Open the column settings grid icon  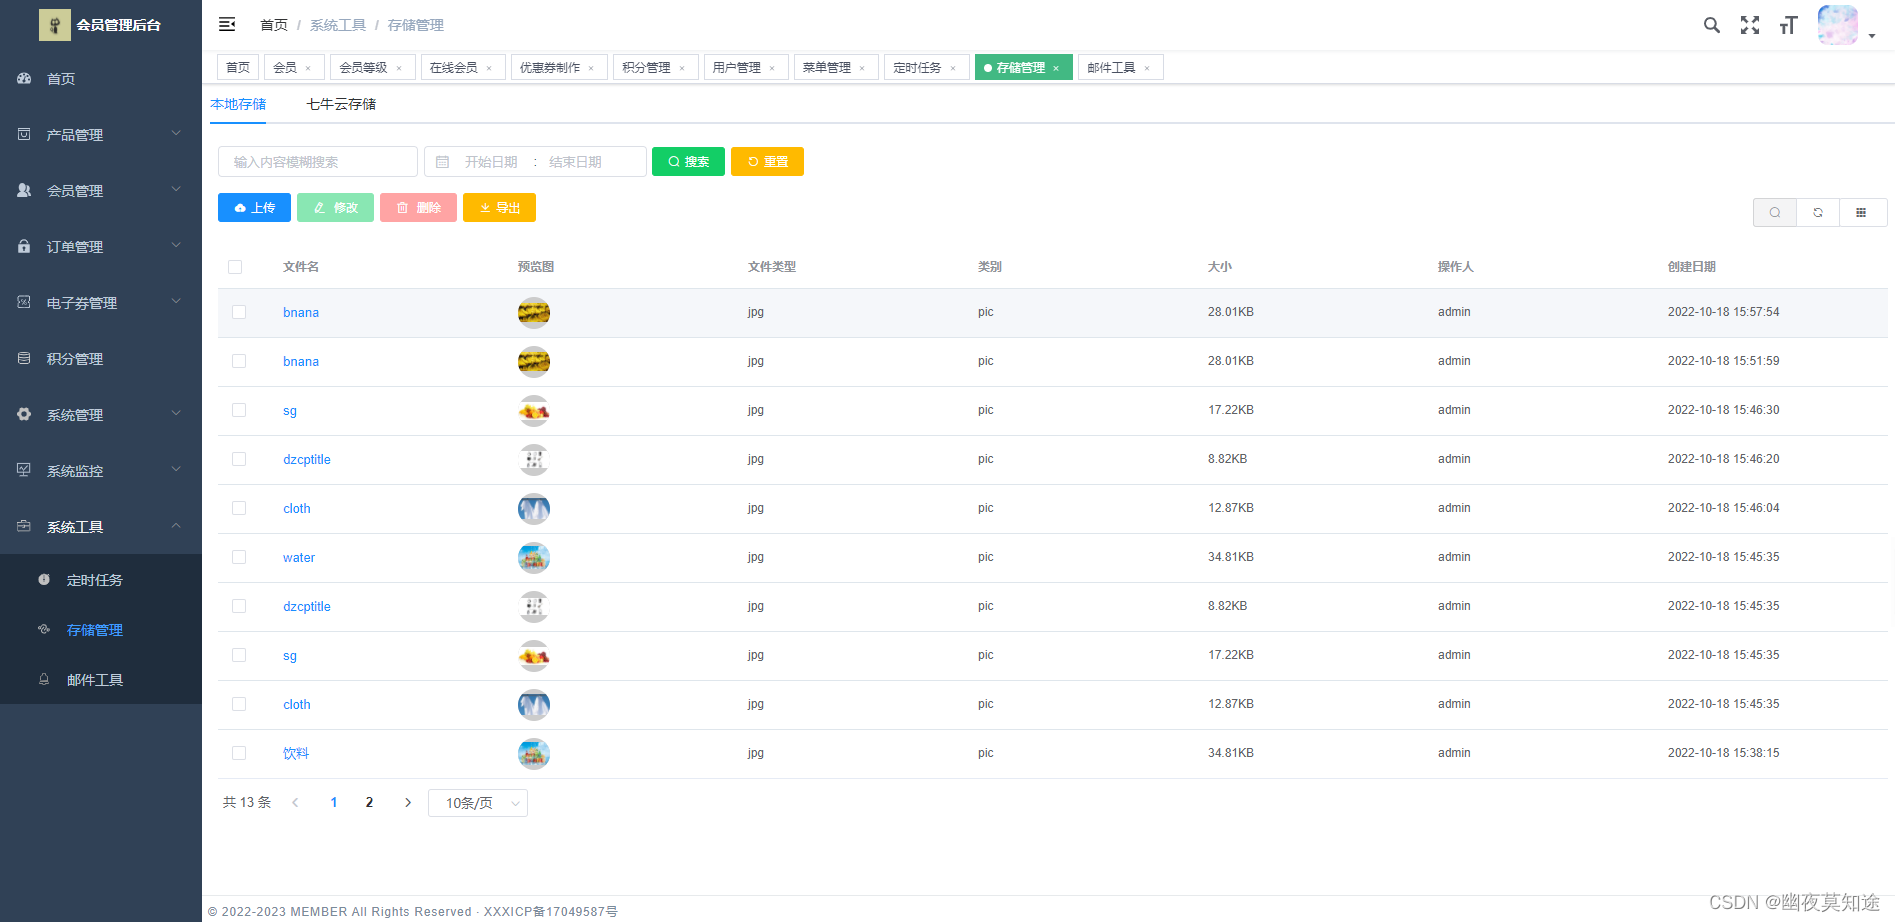point(1861,212)
